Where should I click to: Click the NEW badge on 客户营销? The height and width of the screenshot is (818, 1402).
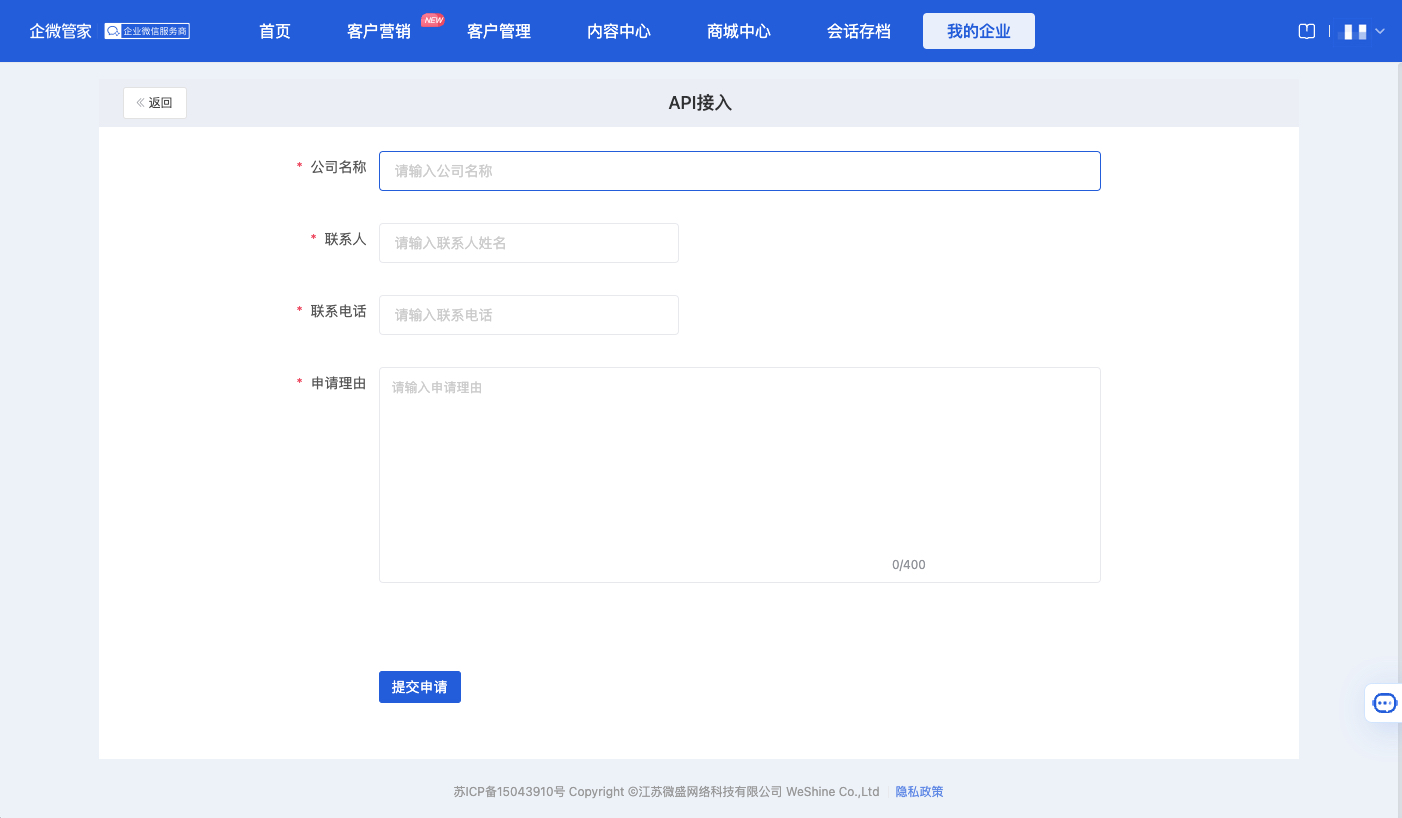(431, 19)
